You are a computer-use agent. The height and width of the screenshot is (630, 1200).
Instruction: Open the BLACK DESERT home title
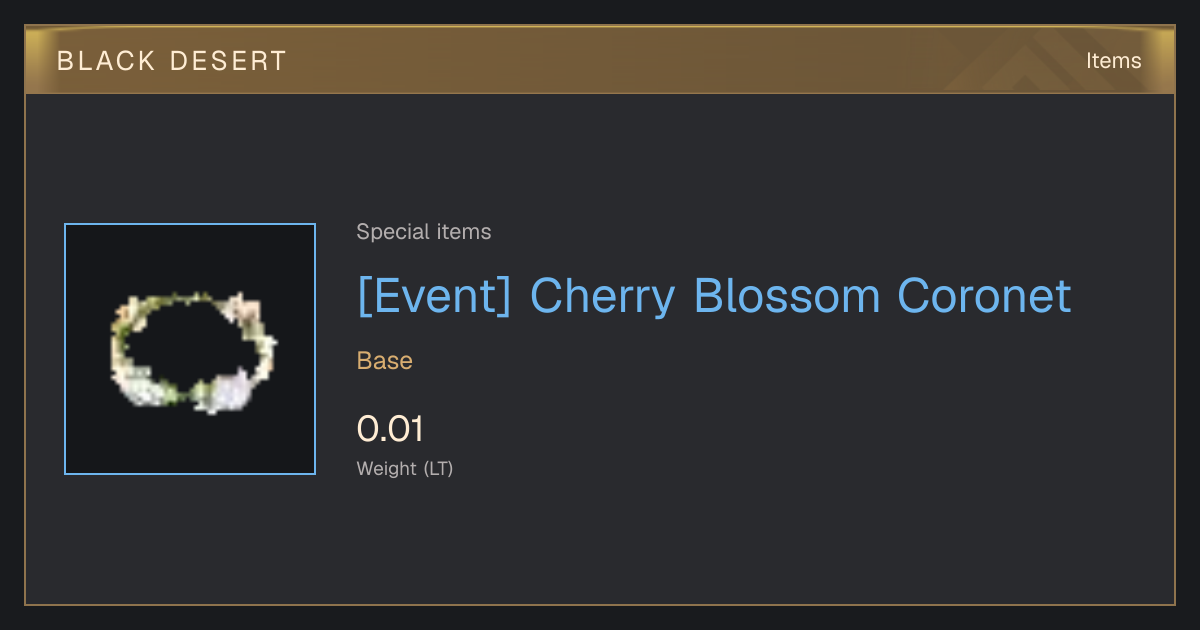tap(172, 61)
